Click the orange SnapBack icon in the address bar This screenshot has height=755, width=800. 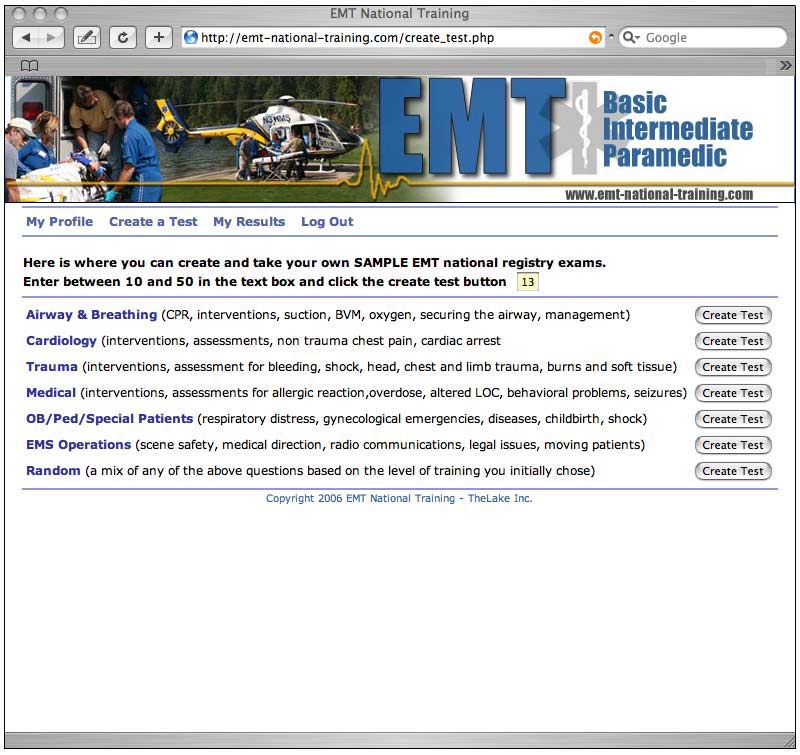[595, 37]
